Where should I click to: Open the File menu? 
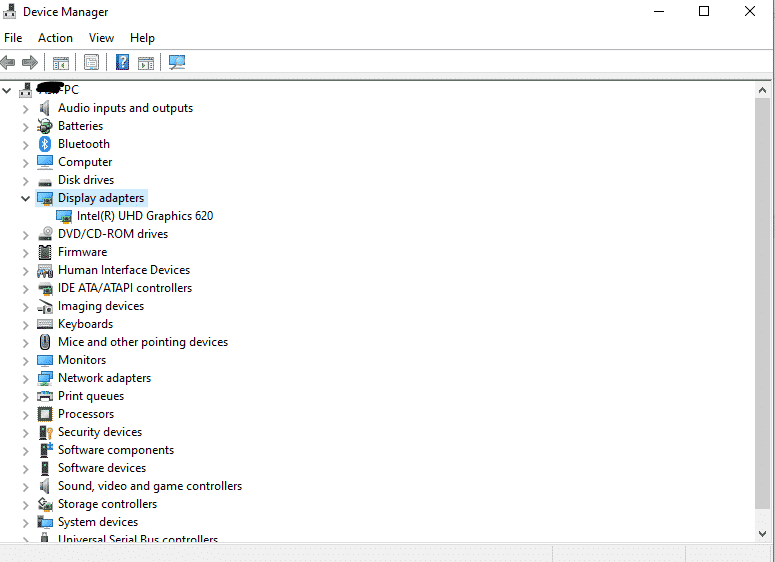pyautogui.click(x=13, y=38)
